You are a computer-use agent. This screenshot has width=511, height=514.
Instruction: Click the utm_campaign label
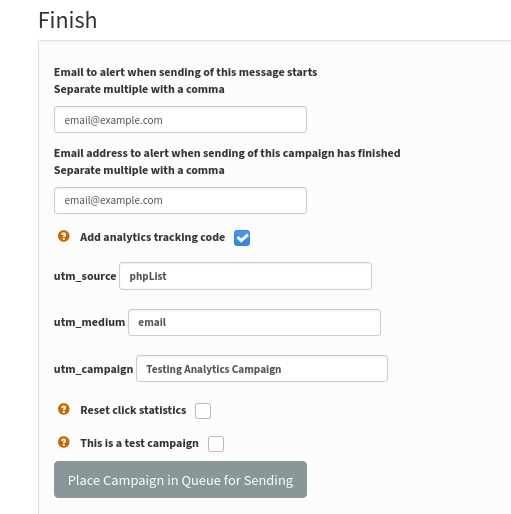[x=93, y=369]
